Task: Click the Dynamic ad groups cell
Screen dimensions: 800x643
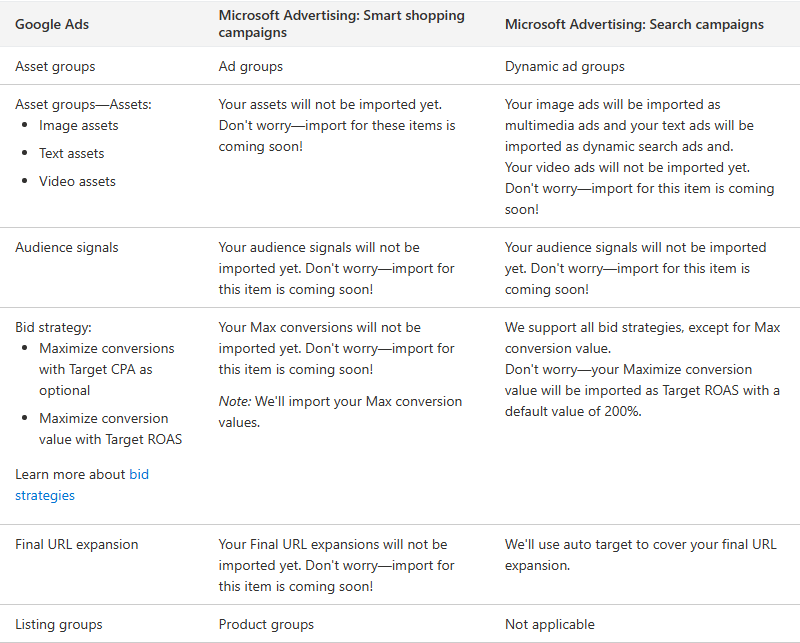Action: coord(565,67)
